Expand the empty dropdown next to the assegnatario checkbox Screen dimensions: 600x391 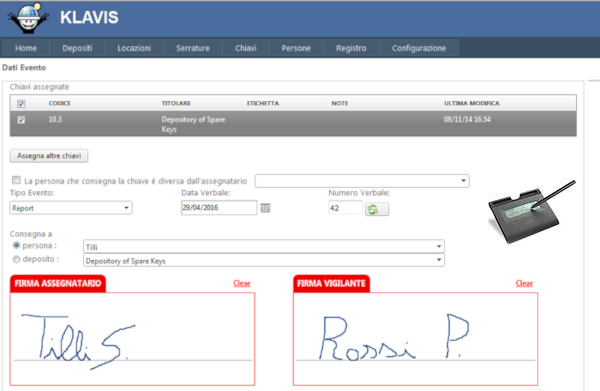tap(362, 181)
